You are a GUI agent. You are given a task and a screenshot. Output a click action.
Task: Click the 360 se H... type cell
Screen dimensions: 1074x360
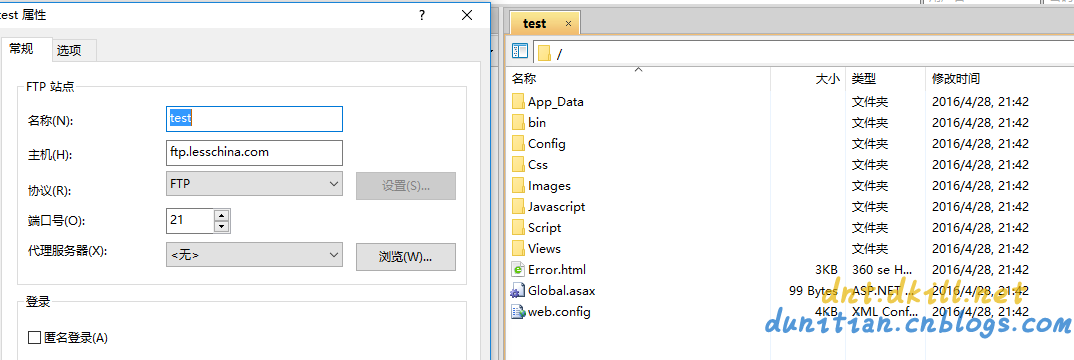pyautogui.click(x=882, y=270)
